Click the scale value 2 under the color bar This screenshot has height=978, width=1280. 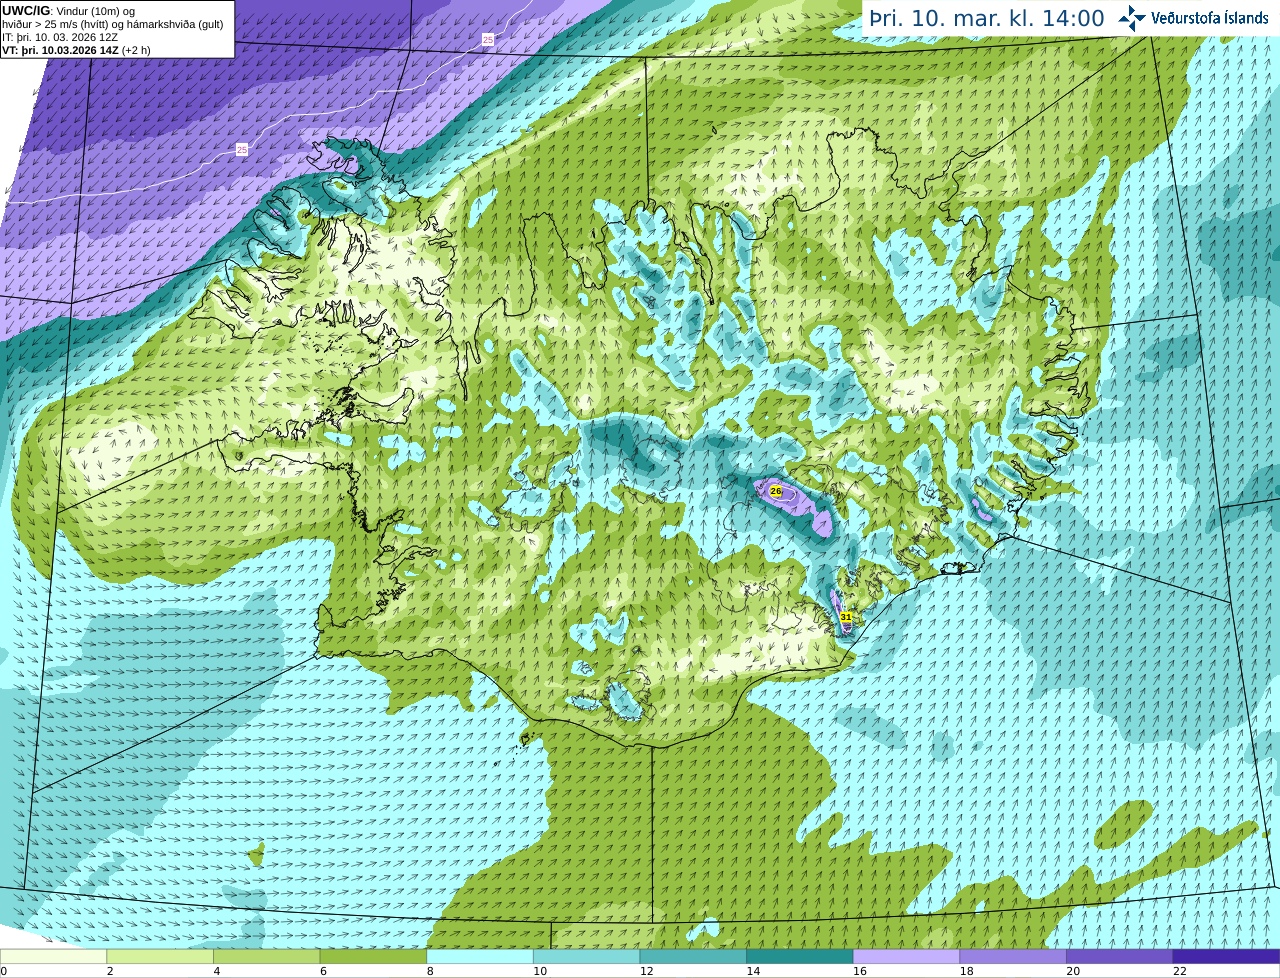[109, 971]
